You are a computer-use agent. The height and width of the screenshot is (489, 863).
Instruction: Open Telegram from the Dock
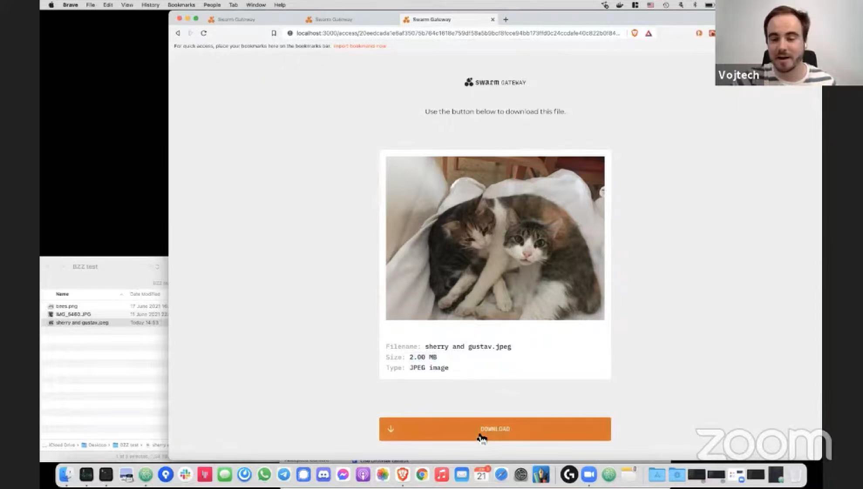tap(284, 474)
